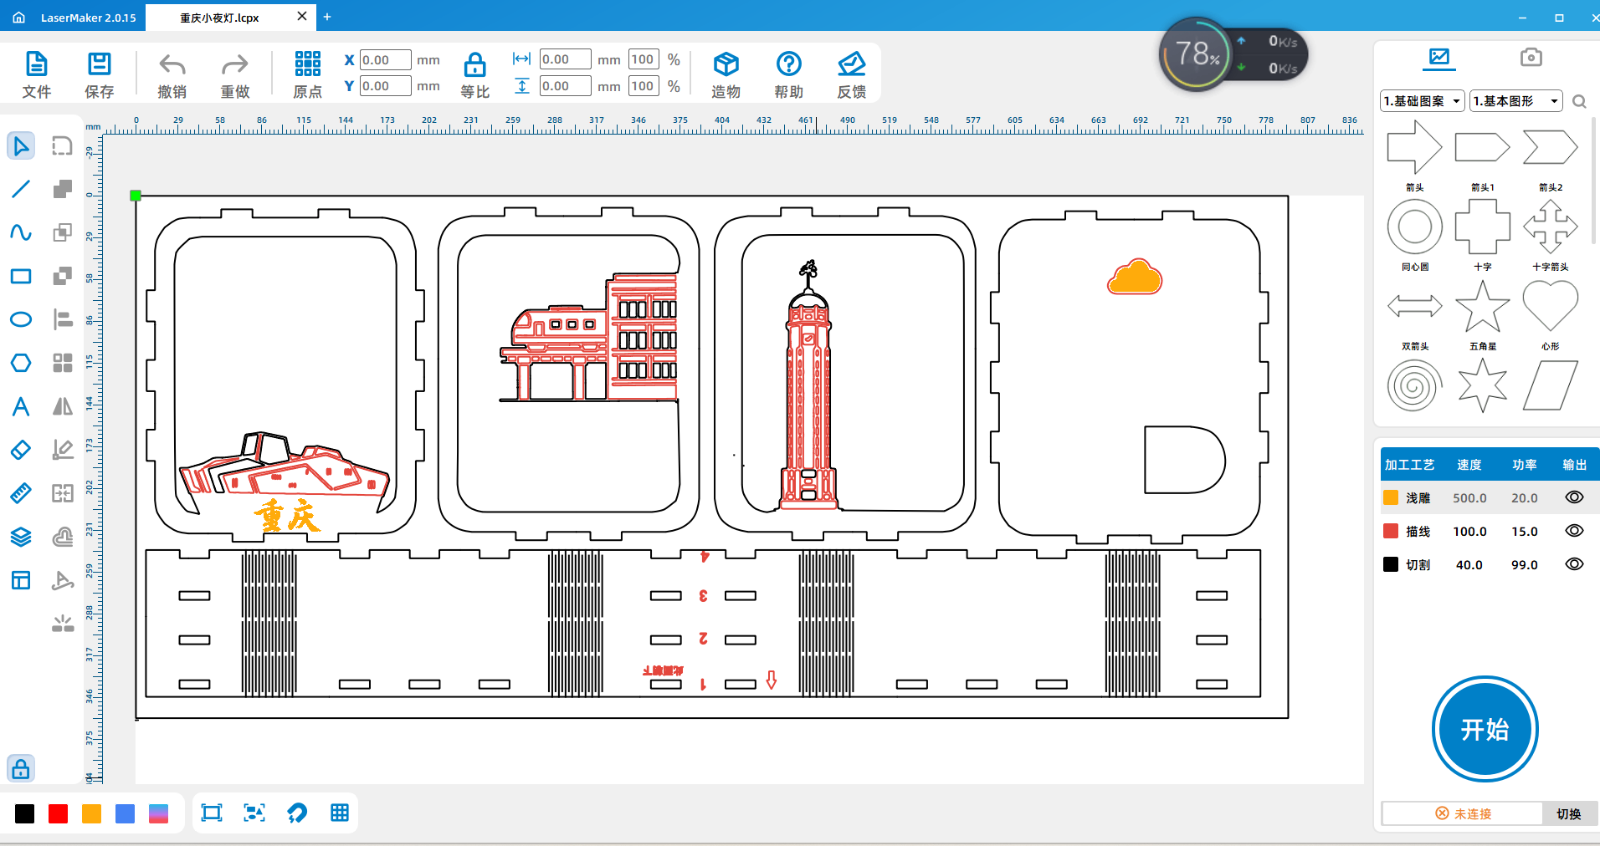This screenshot has height=846, width=1600.
Task: Select the text tool in left toolbar
Action: [21, 407]
